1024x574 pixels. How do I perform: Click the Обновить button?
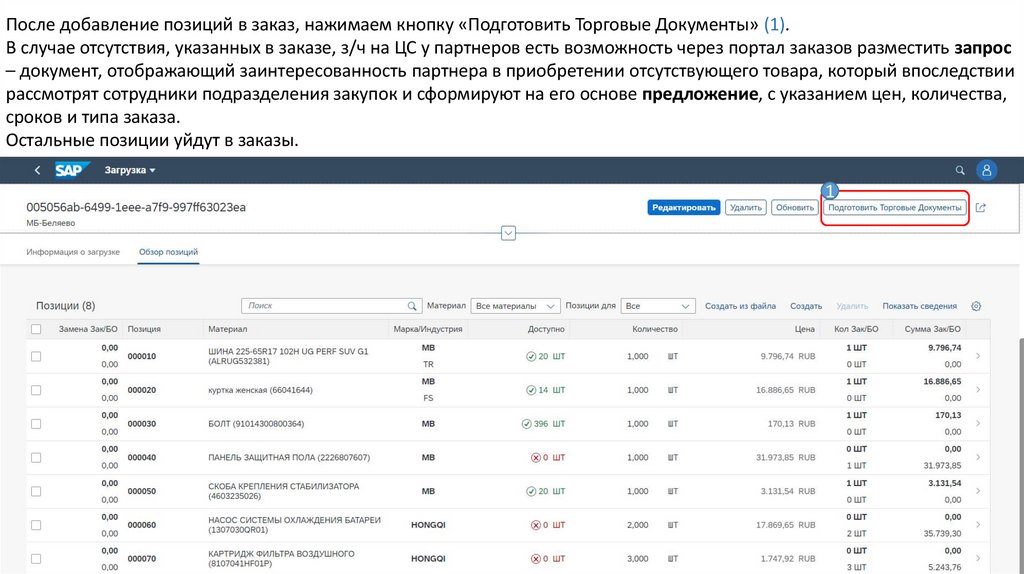point(795,208)
